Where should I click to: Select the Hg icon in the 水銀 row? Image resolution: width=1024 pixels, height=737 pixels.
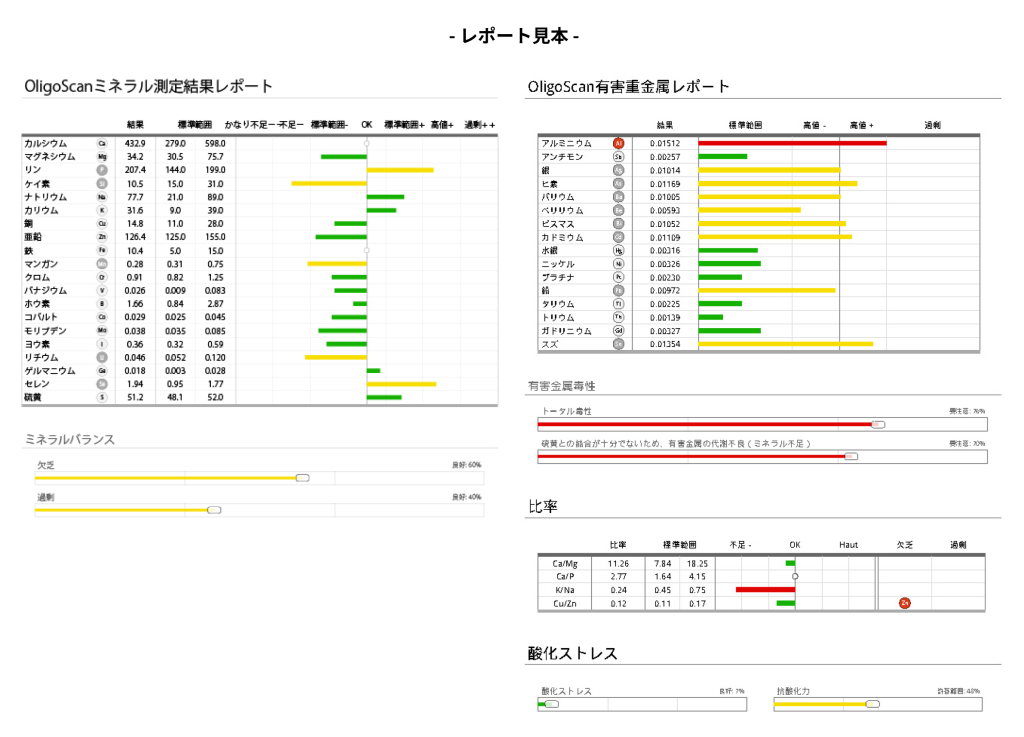pyautogui.click(x=618, y=250)
